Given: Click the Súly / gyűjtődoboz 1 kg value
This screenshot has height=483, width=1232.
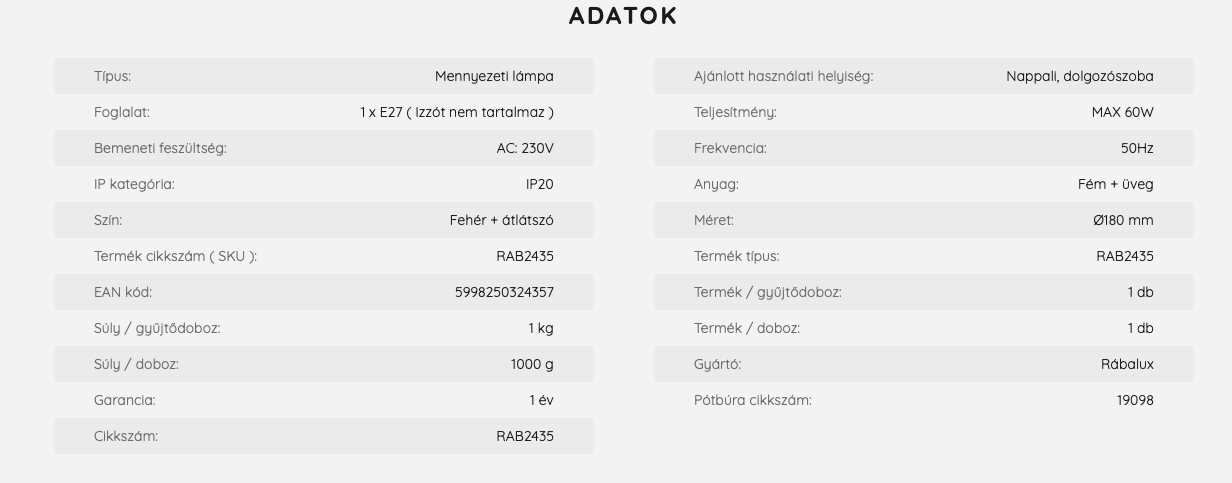Looking at the screenshot, I should 541,328.
